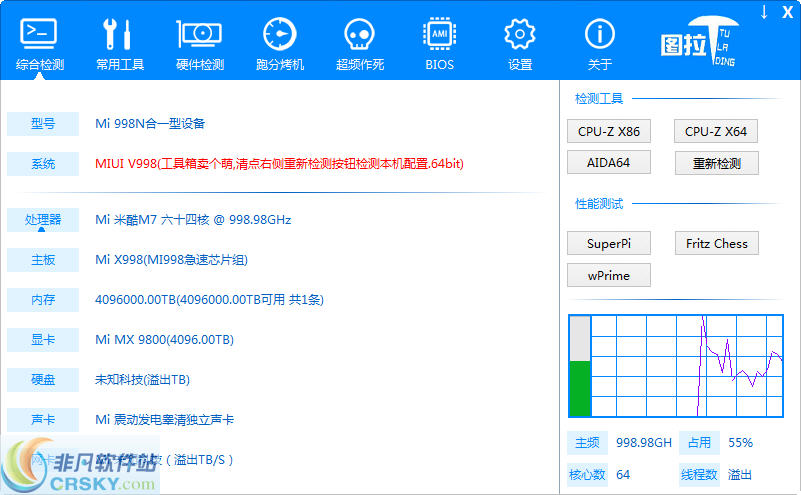Image resolution: width=801 pixels, height=495 pixels.
Task: Open the 关于 info icon
Action: [x=600, y=34]
